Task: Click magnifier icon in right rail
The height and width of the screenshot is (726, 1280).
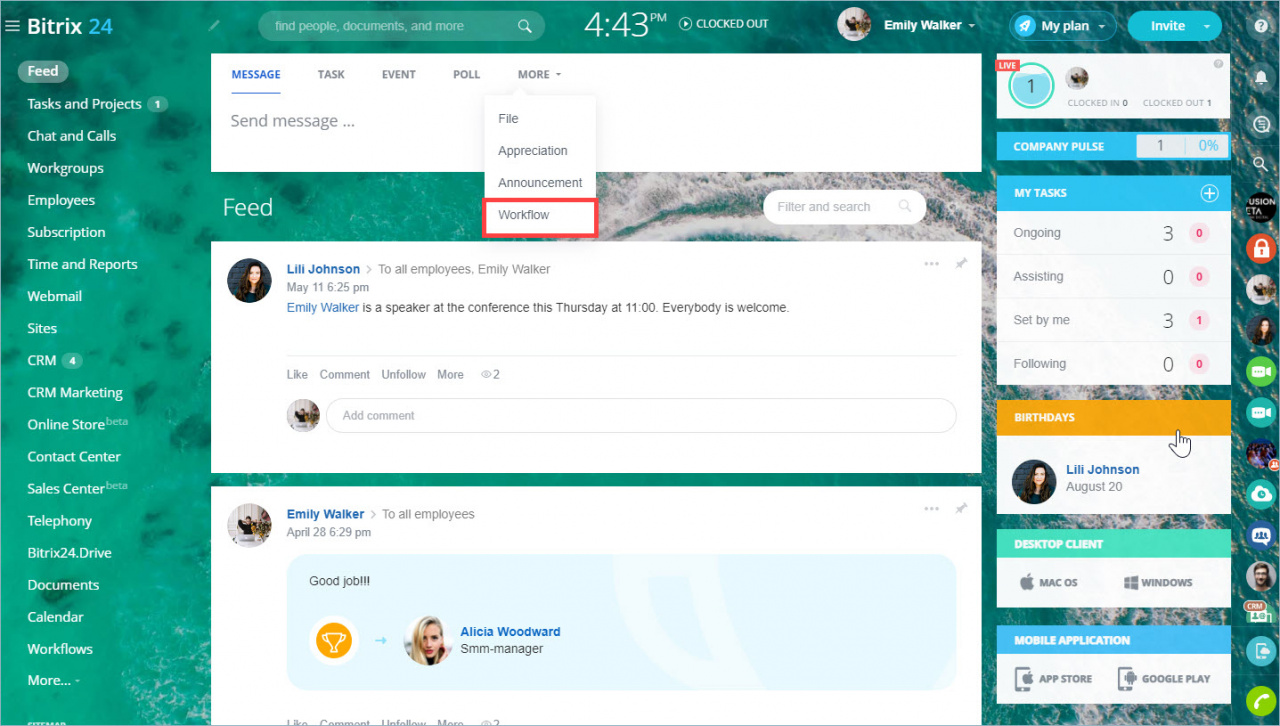Action: (1261, 164)
